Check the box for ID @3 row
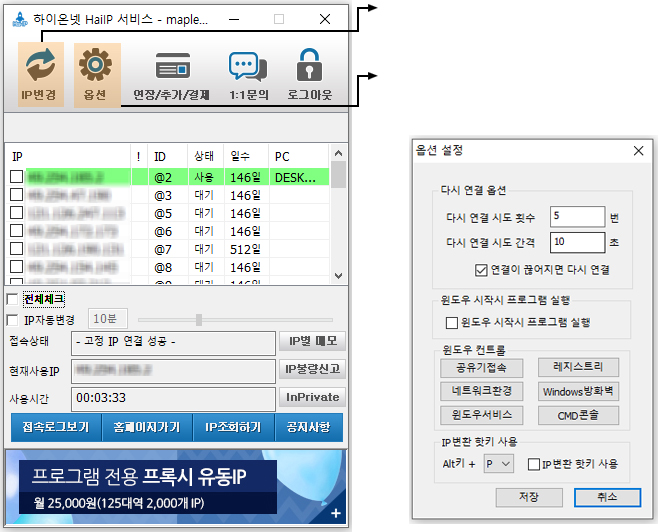 click(16, 195)
